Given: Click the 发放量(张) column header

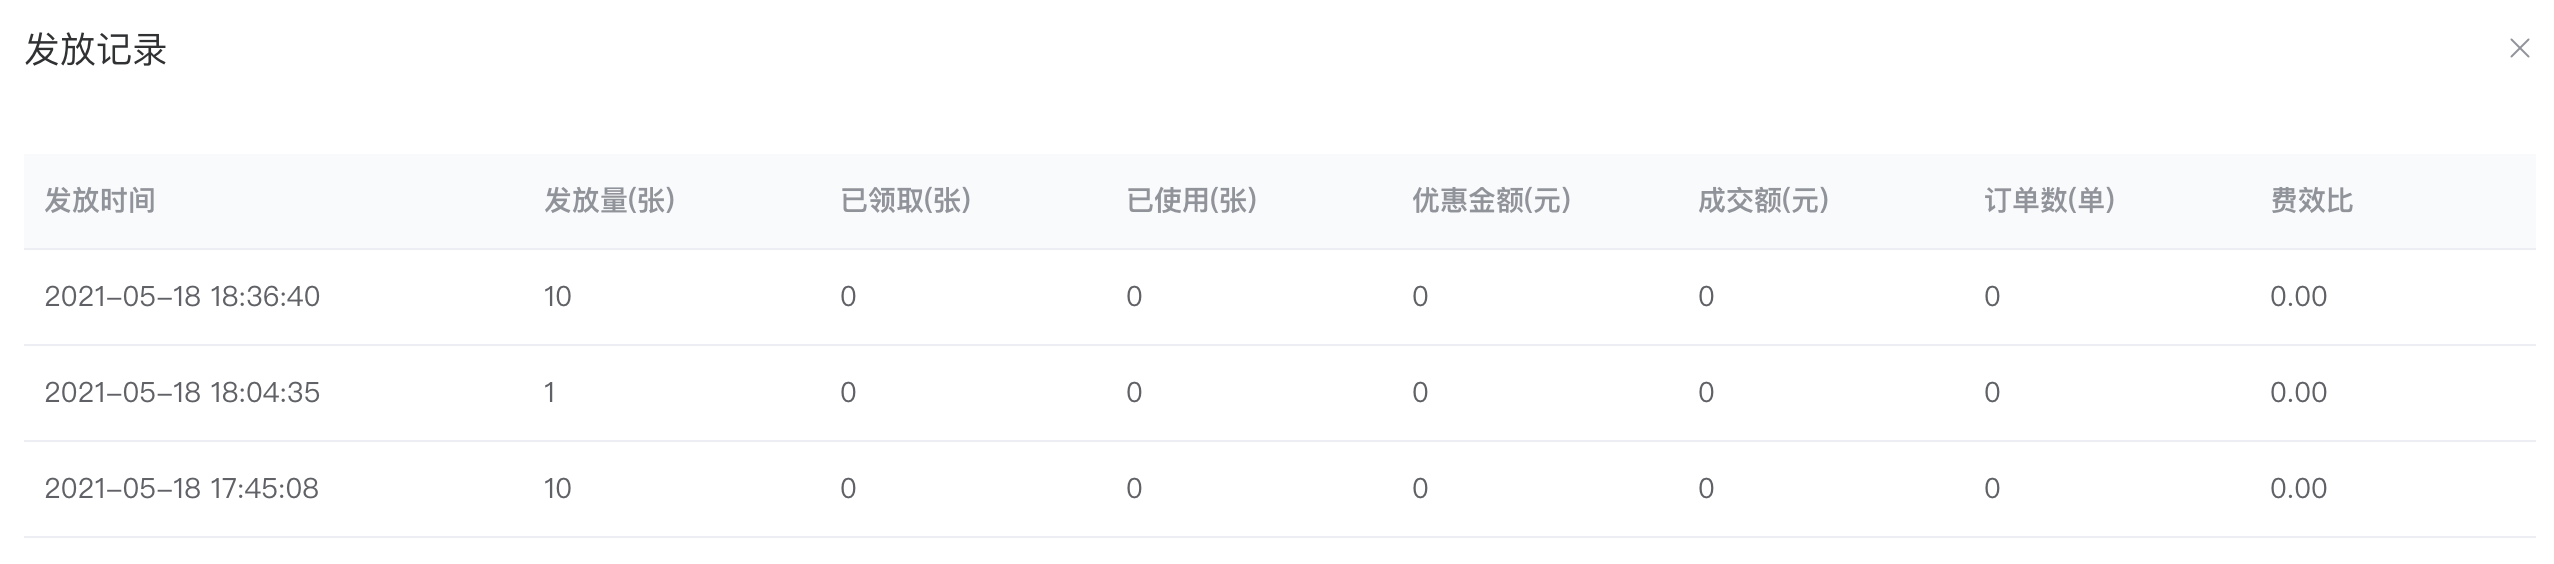Looking at the screenshot, I should [609, 201].
